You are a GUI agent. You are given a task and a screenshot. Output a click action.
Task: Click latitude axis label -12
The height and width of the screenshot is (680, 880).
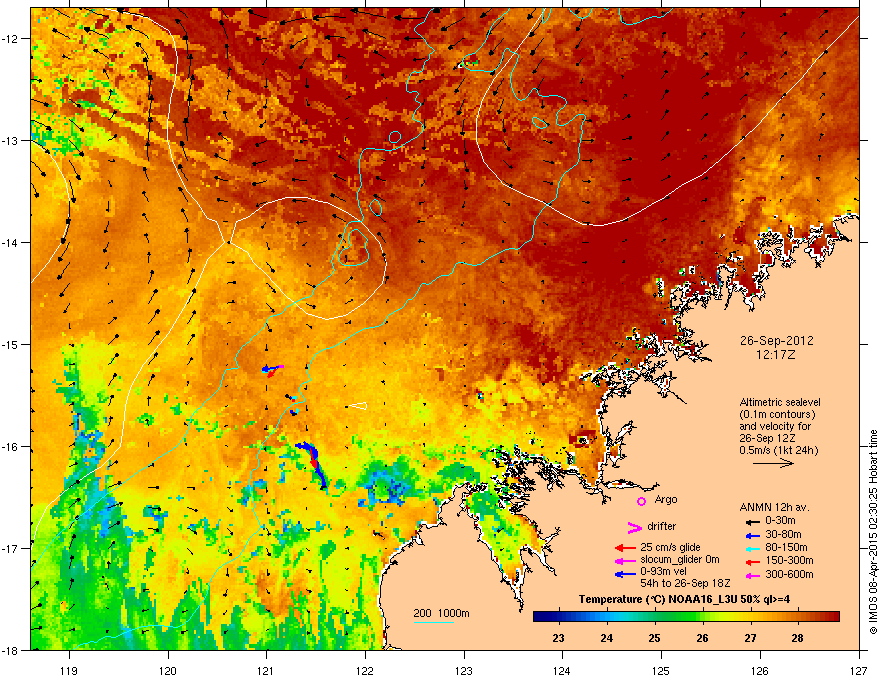[10, 39]
